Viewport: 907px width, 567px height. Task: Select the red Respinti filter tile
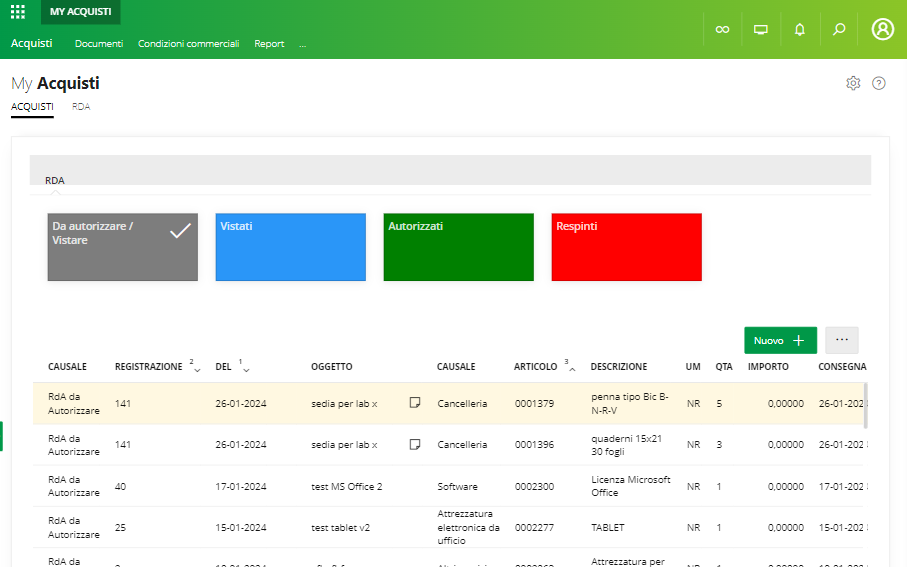pyautogui.click(x=626, y=247)
